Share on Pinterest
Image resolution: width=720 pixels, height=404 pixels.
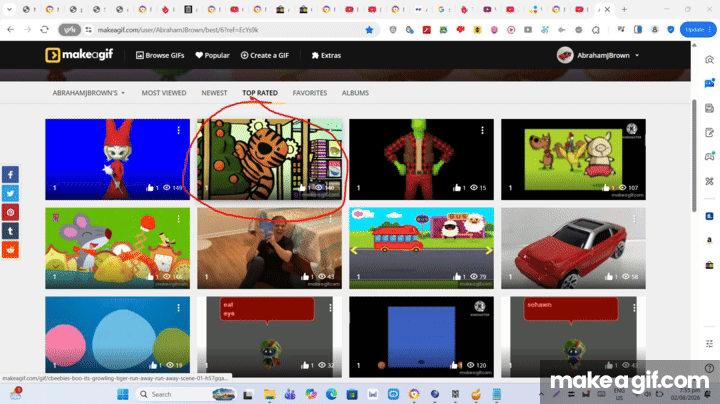(x=10, y=212)
